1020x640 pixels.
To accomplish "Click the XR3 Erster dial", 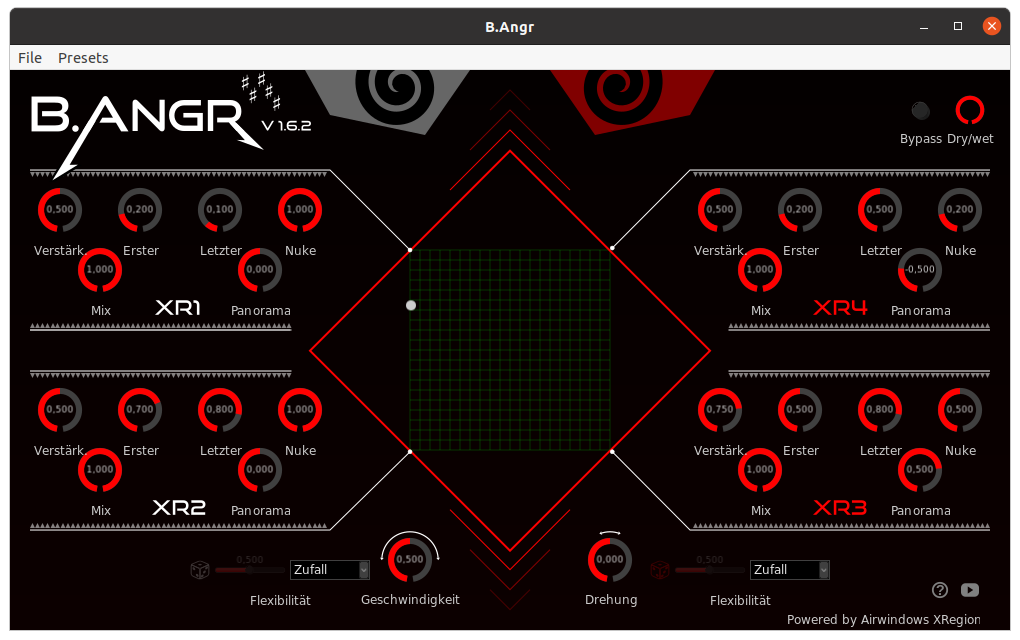I will [799, 410].
